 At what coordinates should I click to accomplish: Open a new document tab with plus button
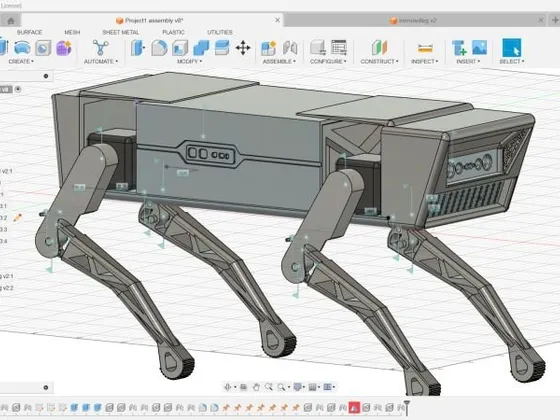pos(555,20)
